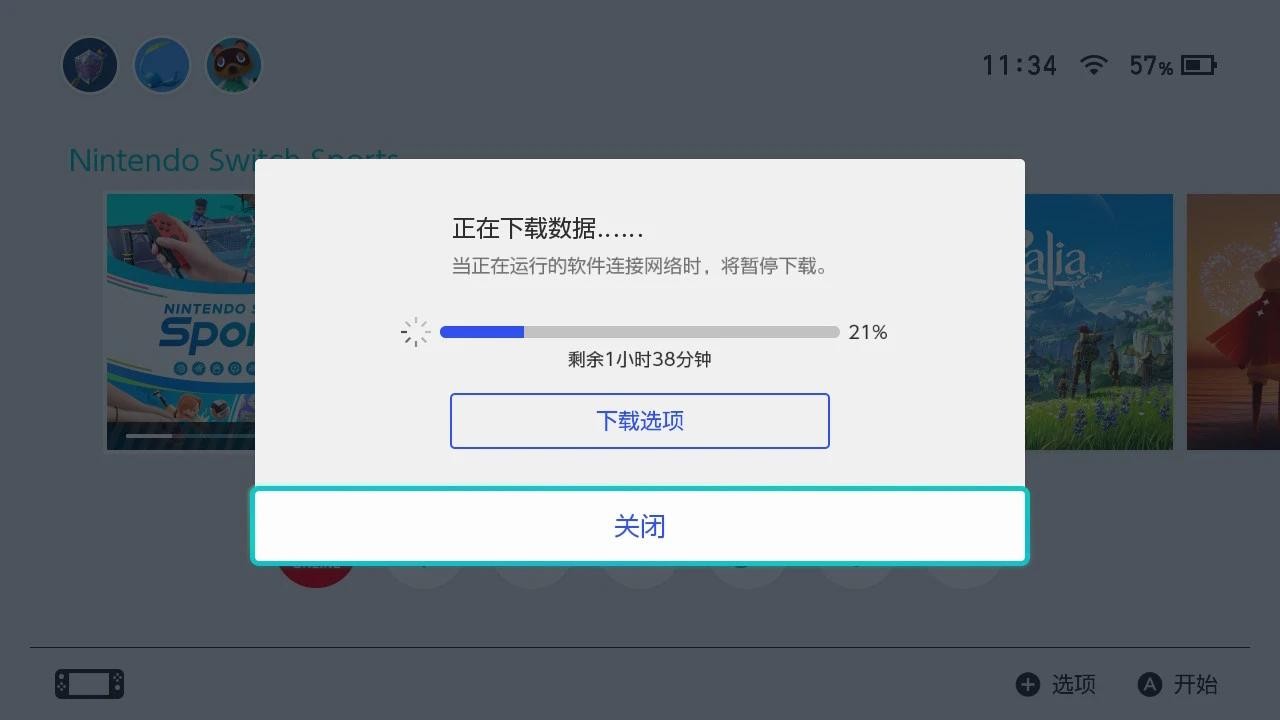Viewport: 1280px width, 720px height.
Task: Select the Palia game tile
Action: 1099,322
